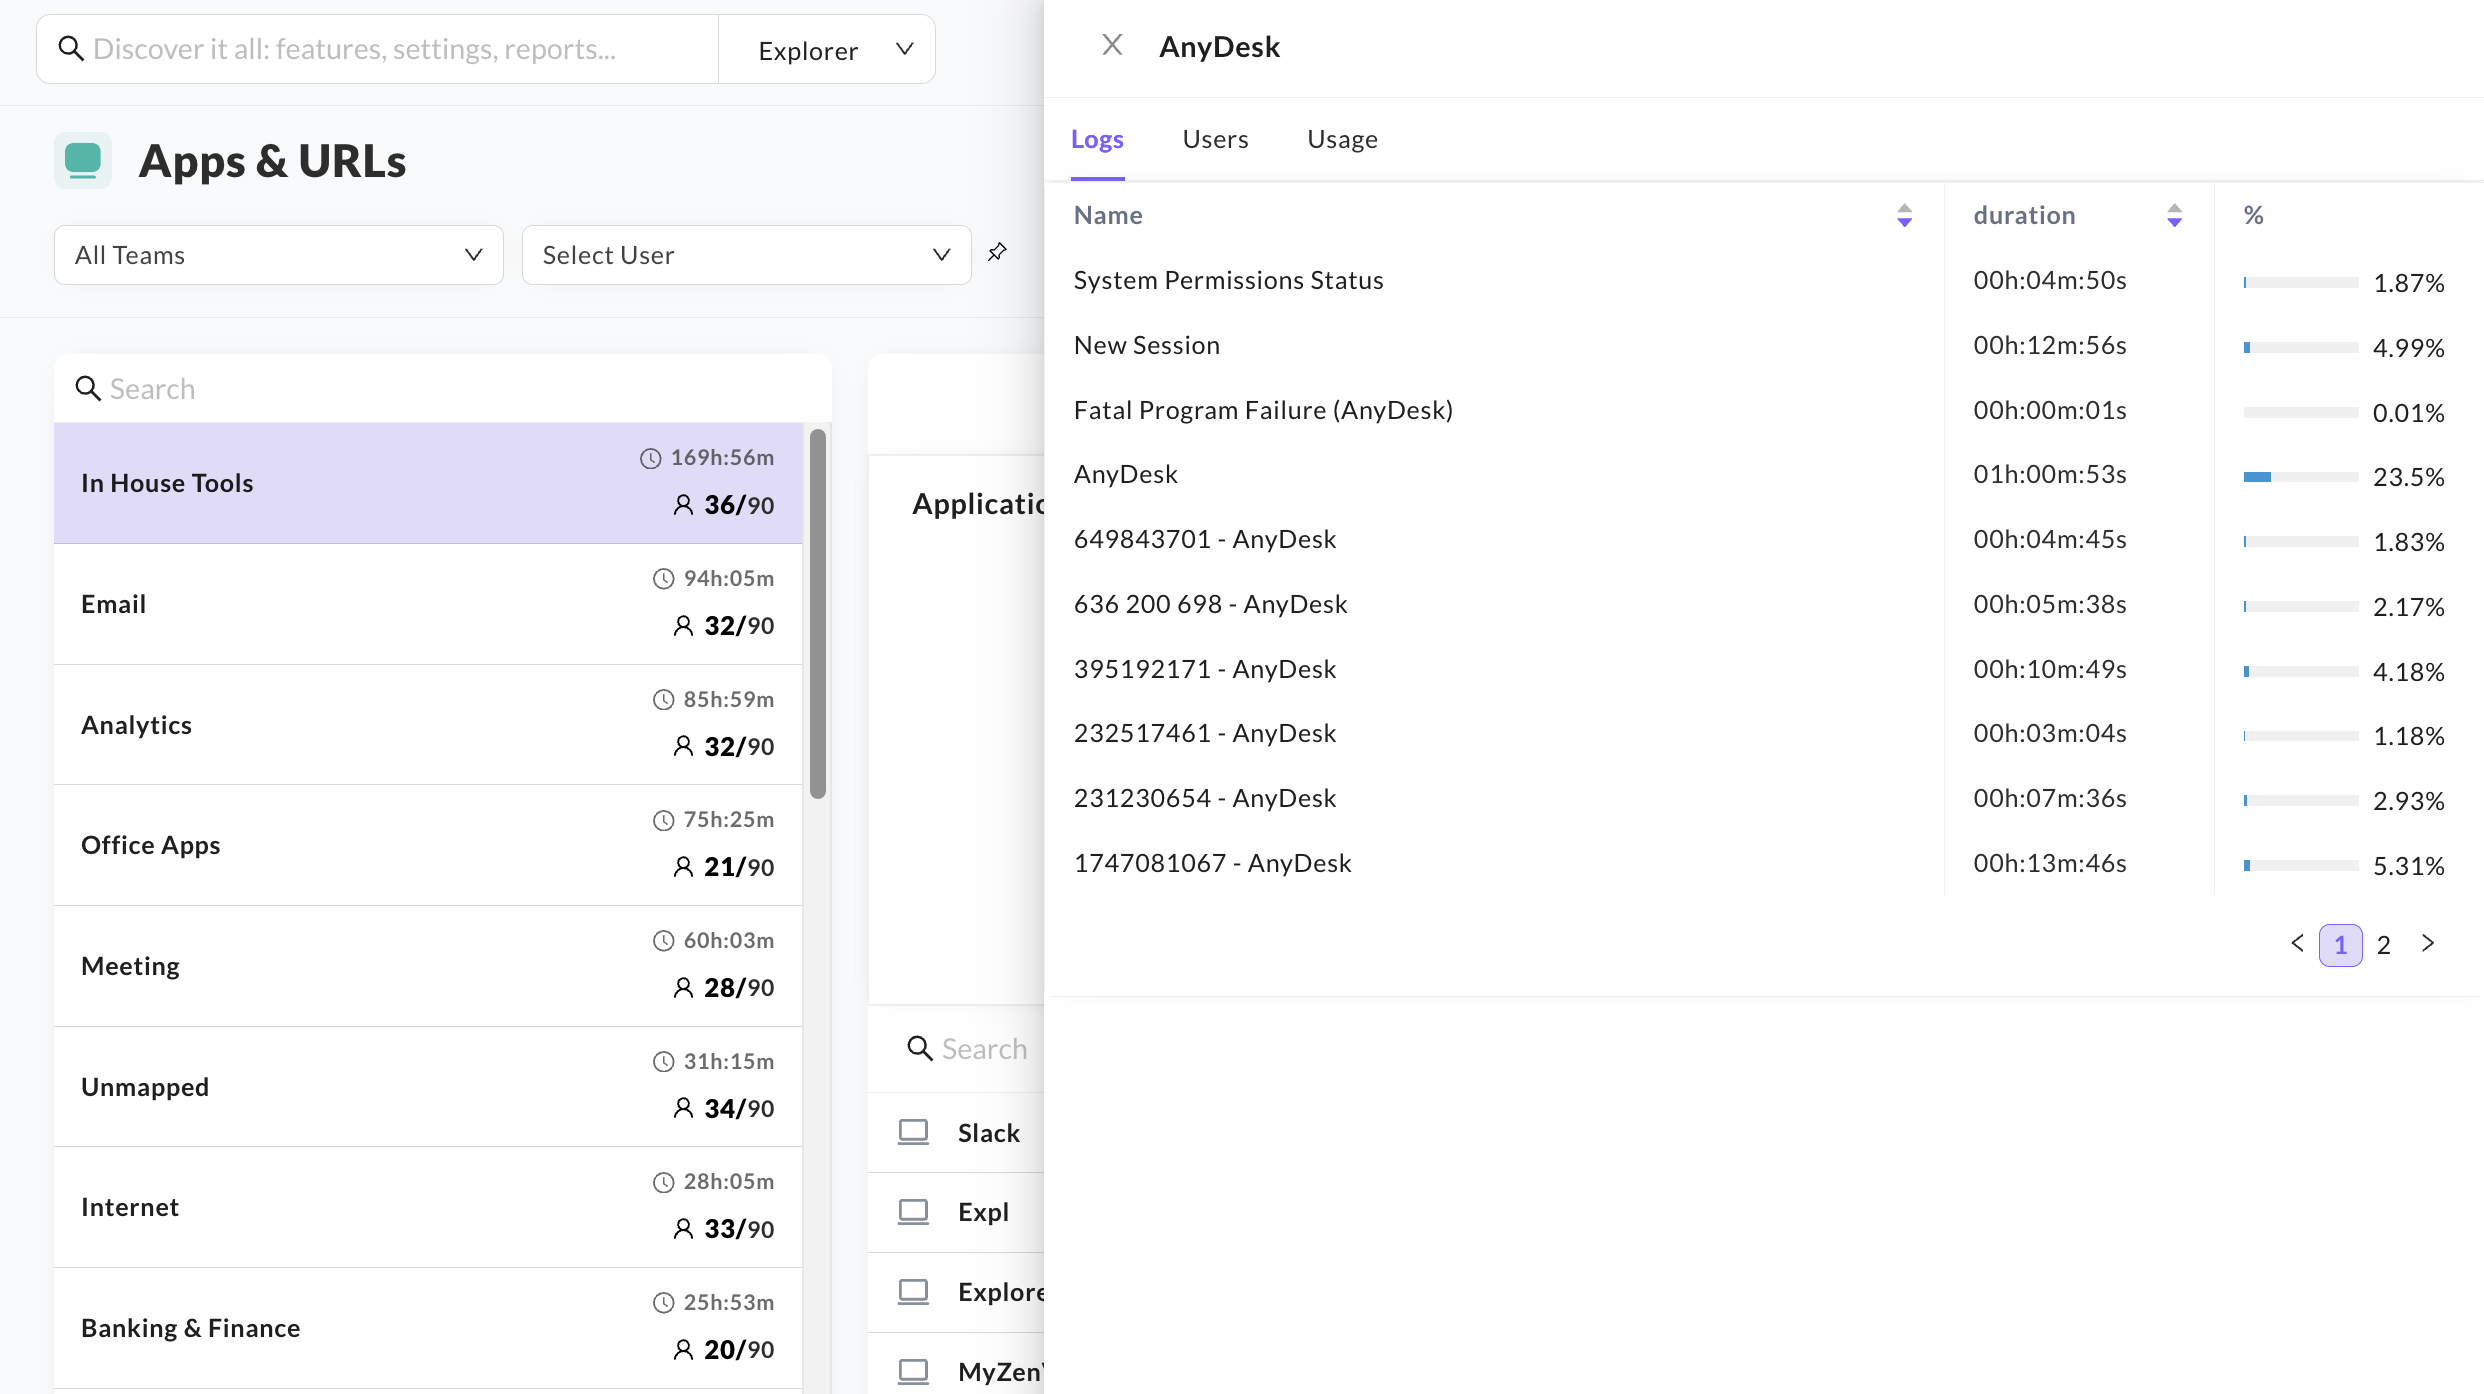Click the 5.31% usage bar for 1747081067
This screenshot has width=2484, height=1394.
pos(2301,865)
